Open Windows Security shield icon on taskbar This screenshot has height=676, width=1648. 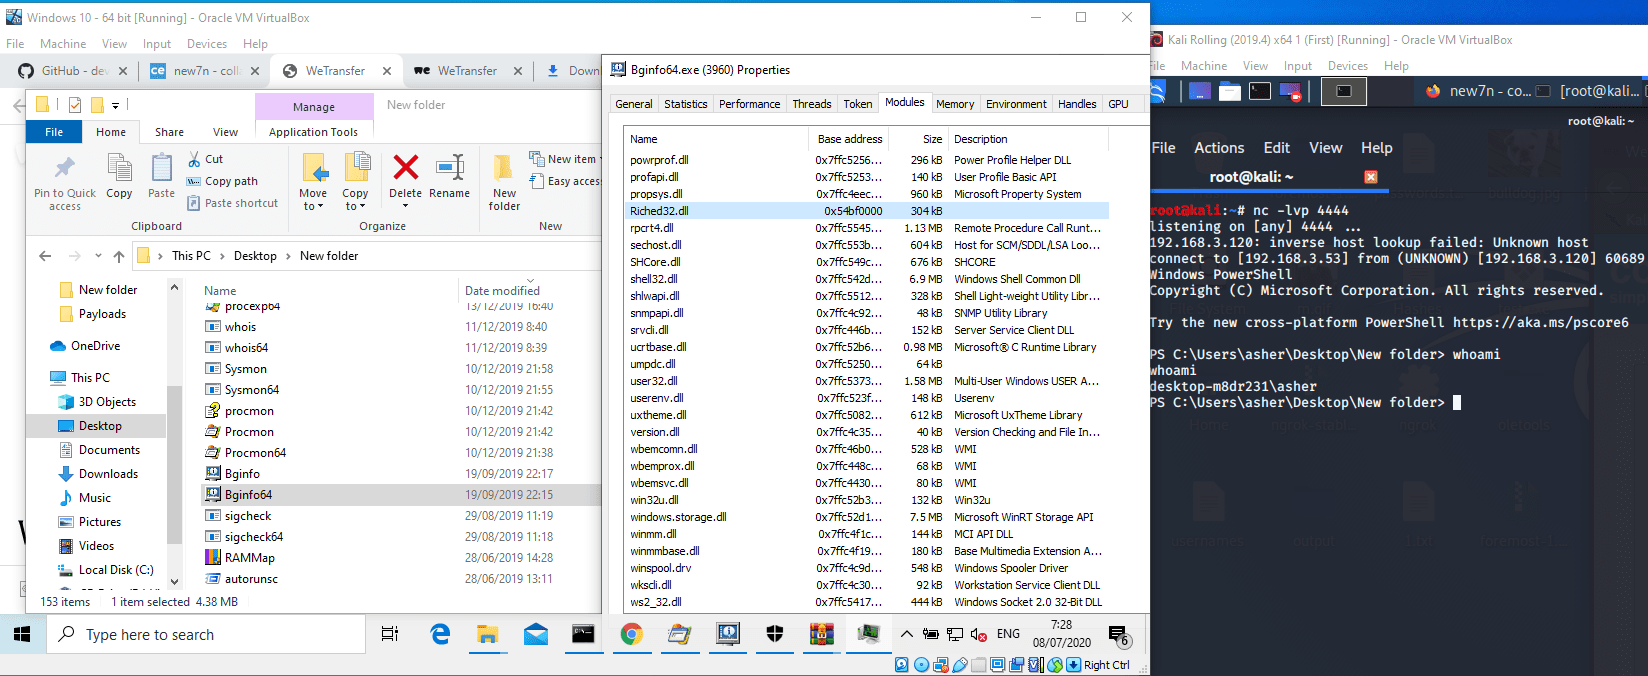point(775,634)
